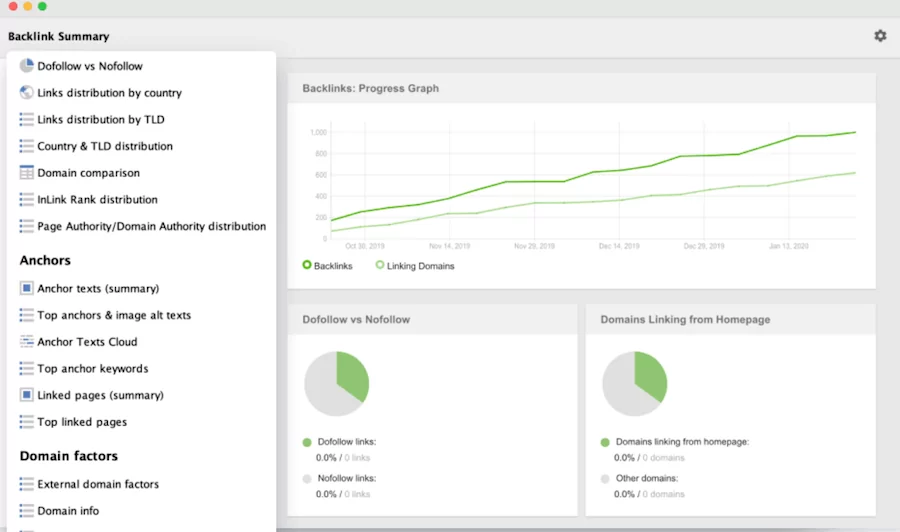Click the Dofollow links: label
The image size is (900, 532).
point(347,442)
